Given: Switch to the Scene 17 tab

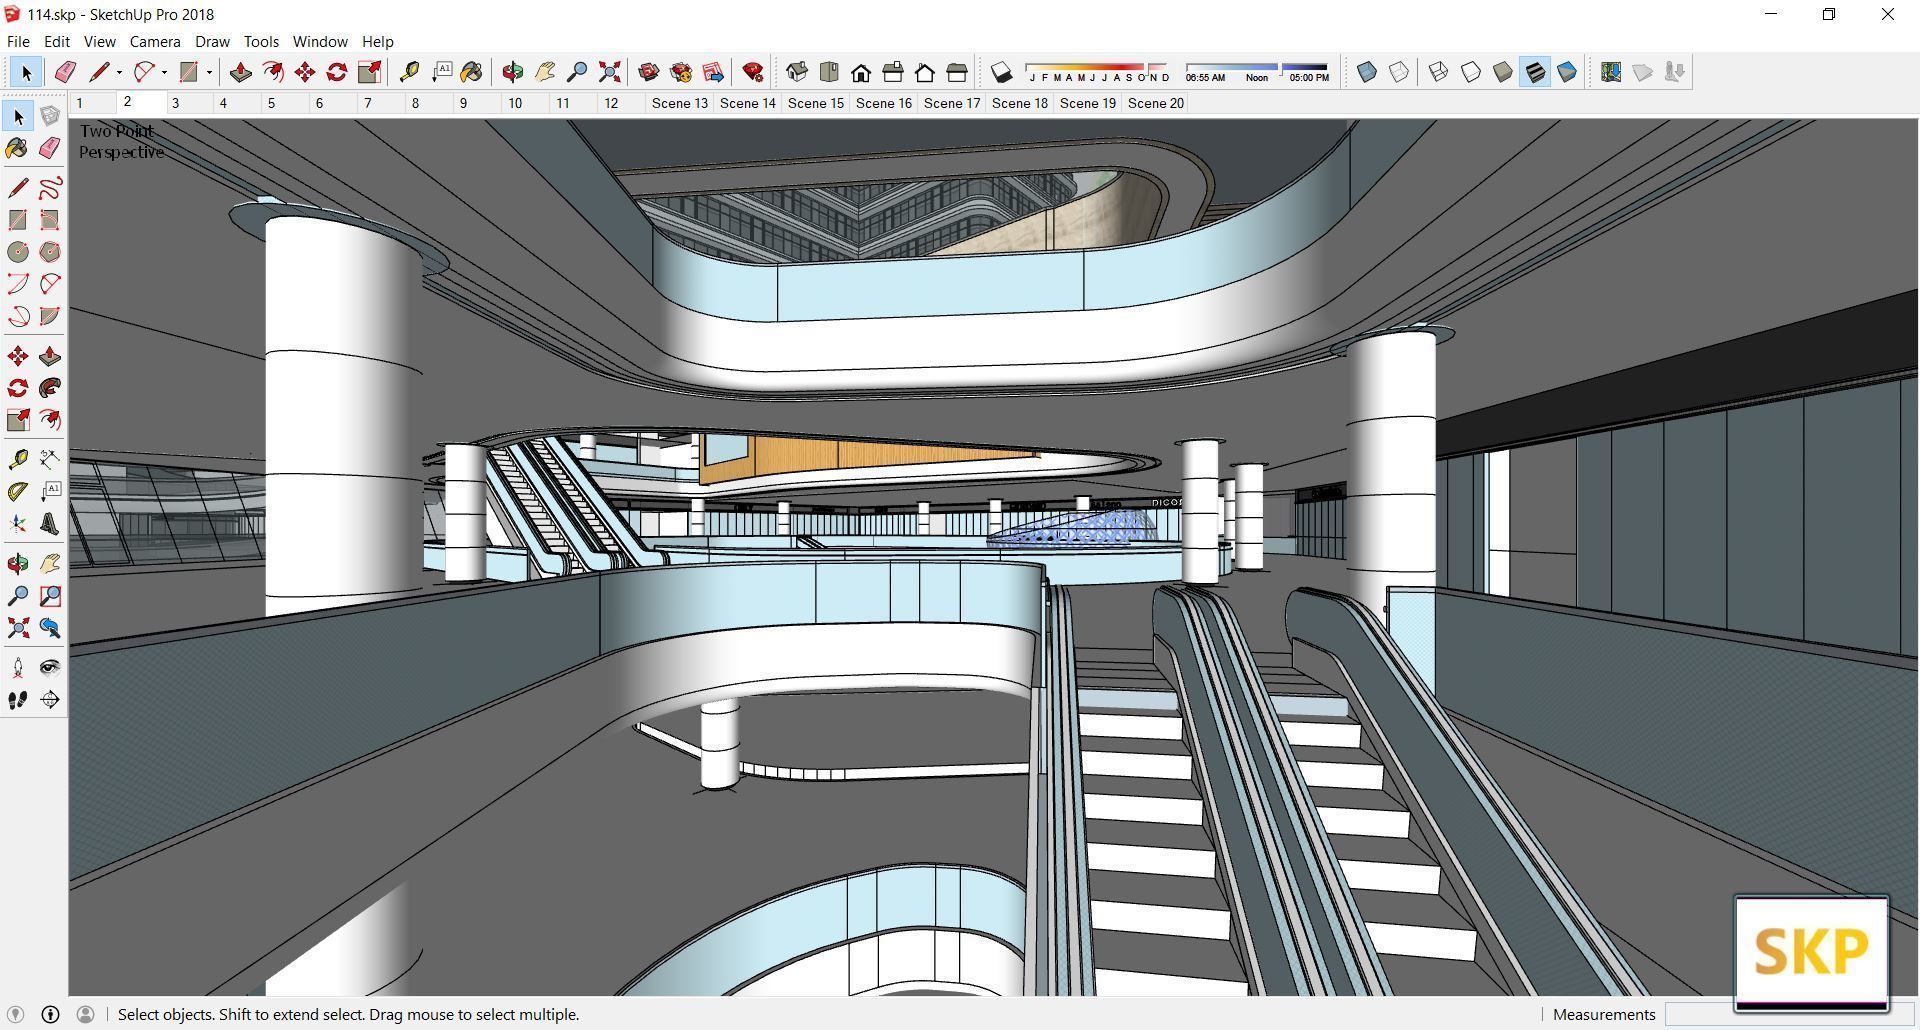Looking at the screenshot, I should [x=952, y=103].
